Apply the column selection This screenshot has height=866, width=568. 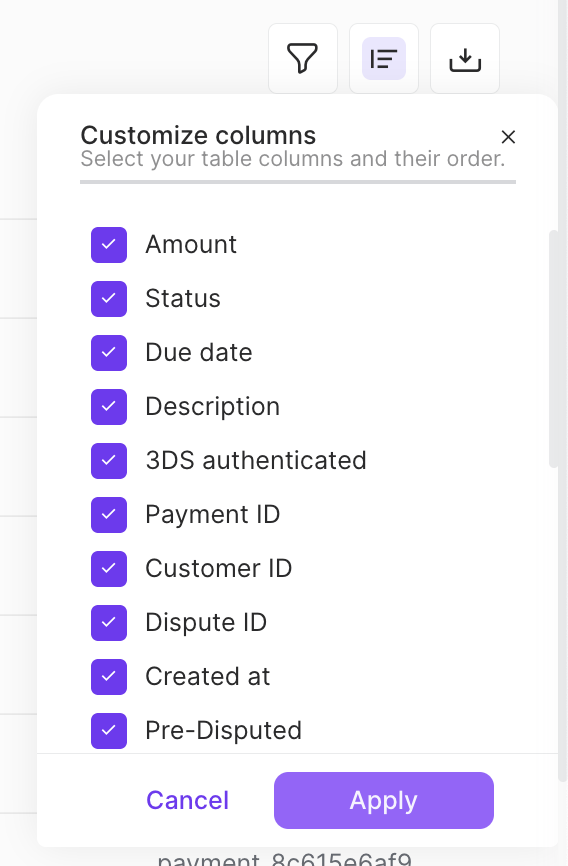point(383,800)
